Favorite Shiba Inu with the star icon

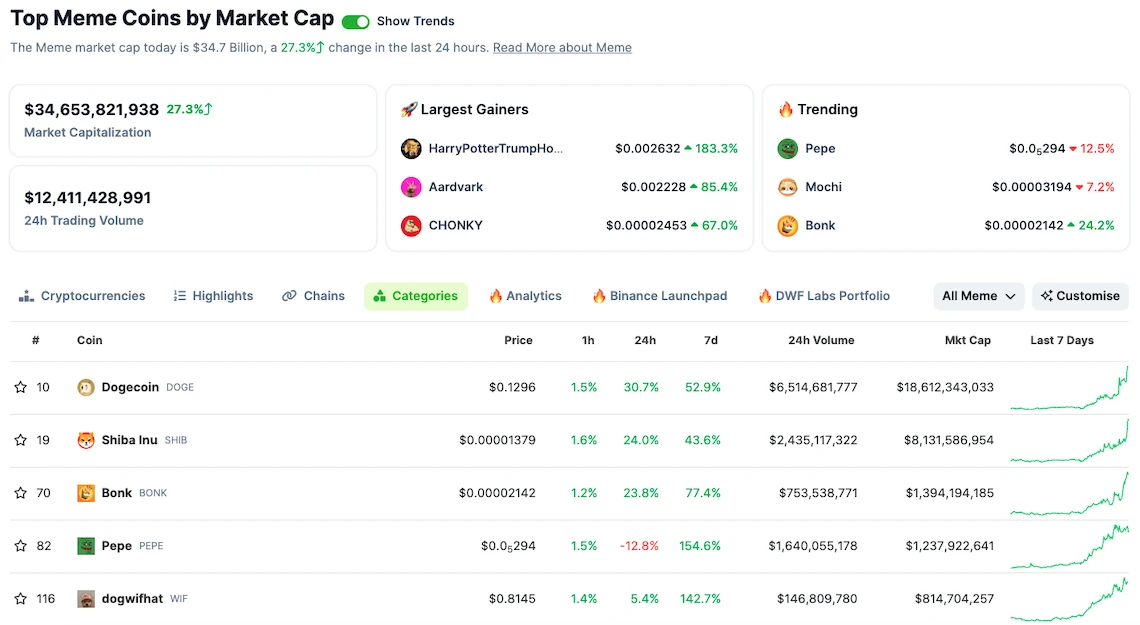click(20, 440)
